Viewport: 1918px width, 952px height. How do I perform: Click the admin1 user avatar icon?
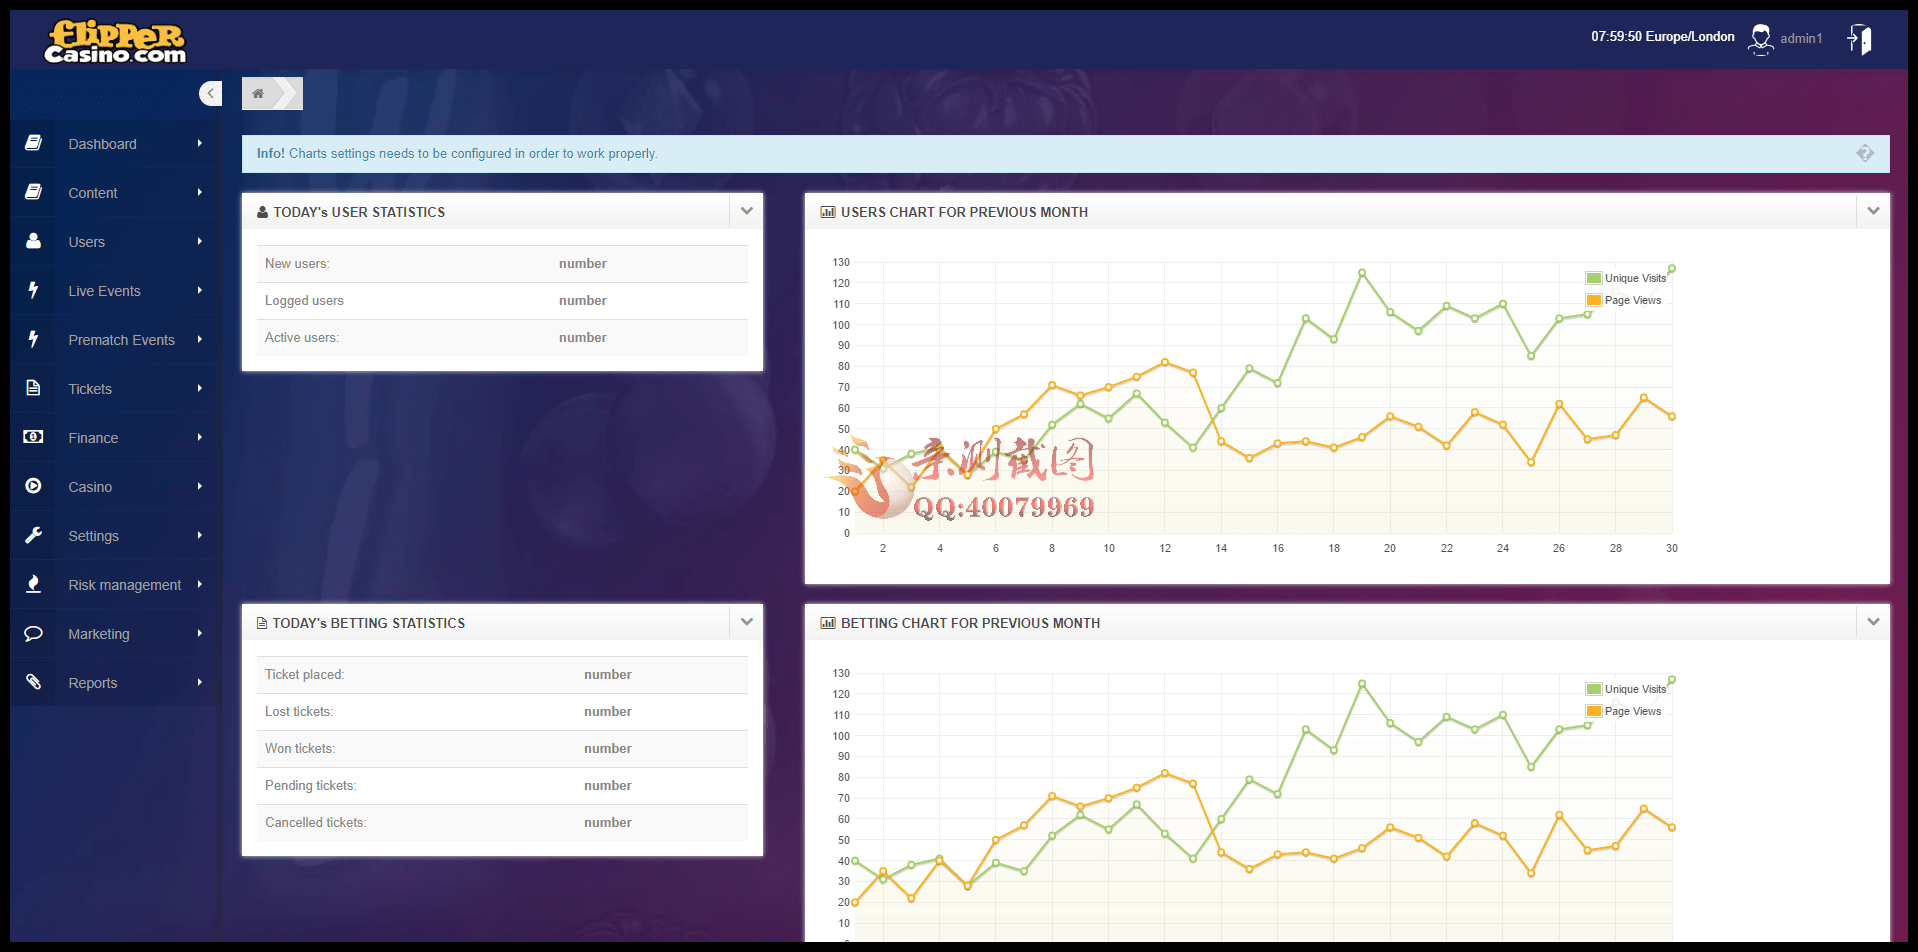1760,39
